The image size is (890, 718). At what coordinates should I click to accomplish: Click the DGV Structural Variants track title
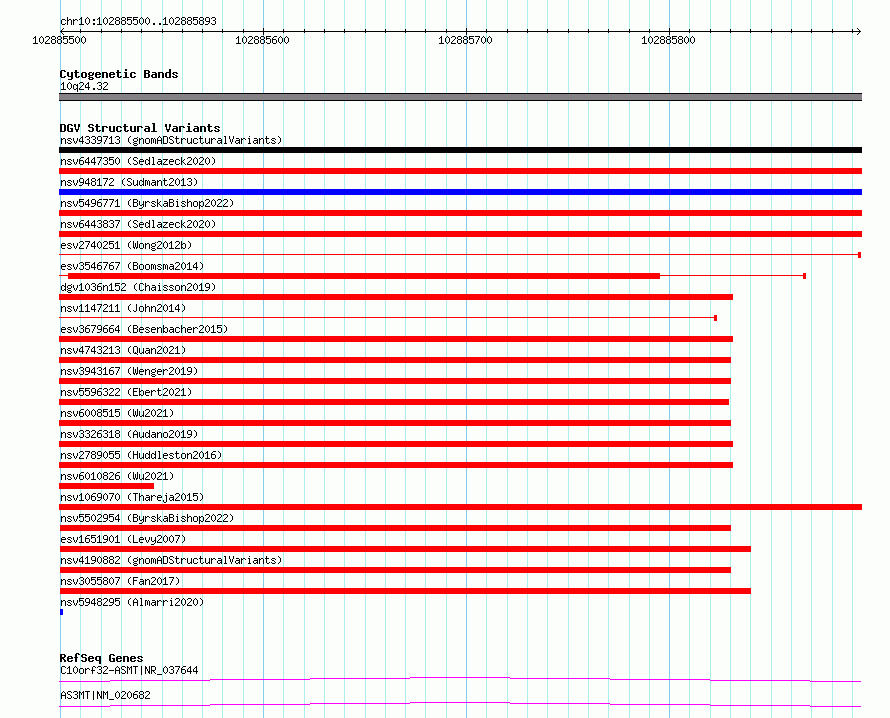(140, 128)
